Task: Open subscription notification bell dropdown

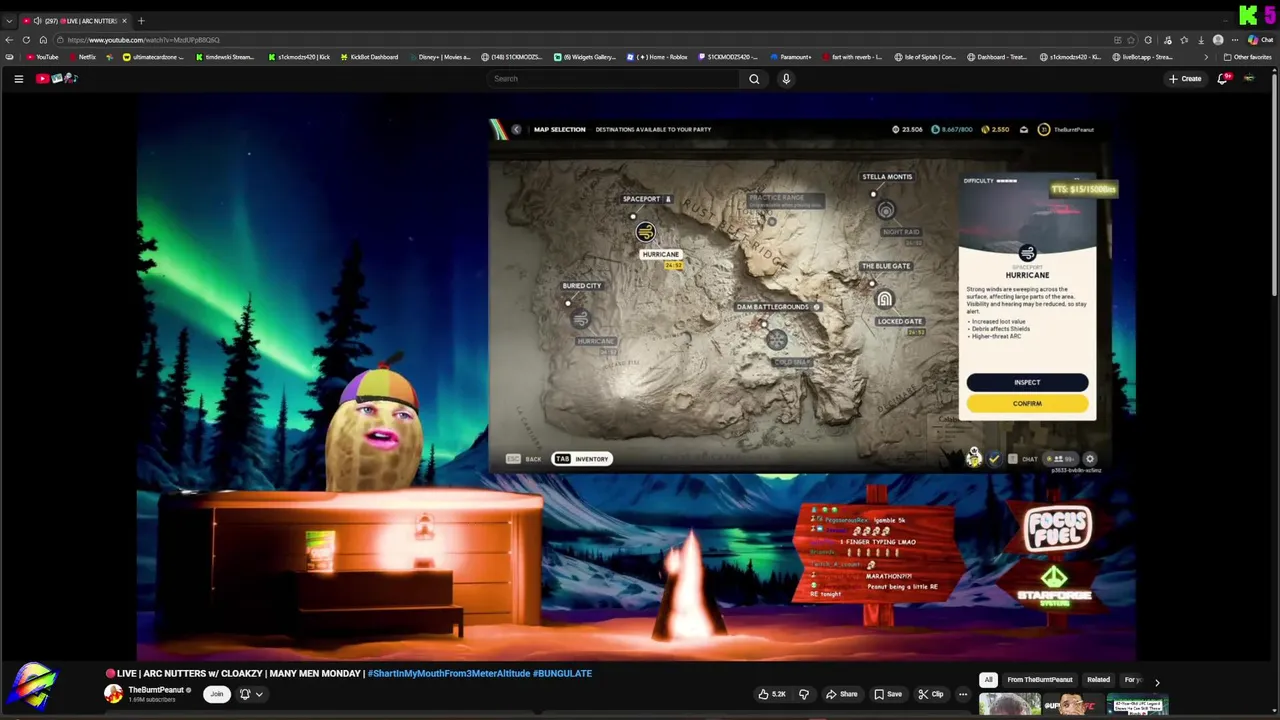Action: coord(250,694)
